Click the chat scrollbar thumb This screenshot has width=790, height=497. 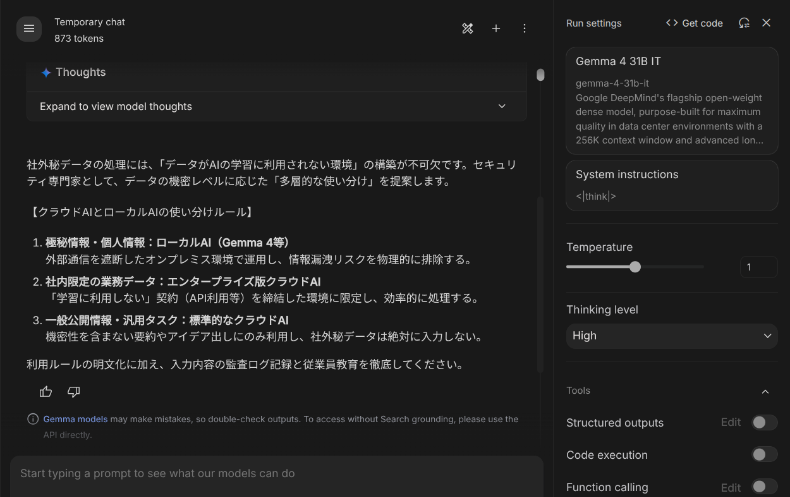(540, 75)
